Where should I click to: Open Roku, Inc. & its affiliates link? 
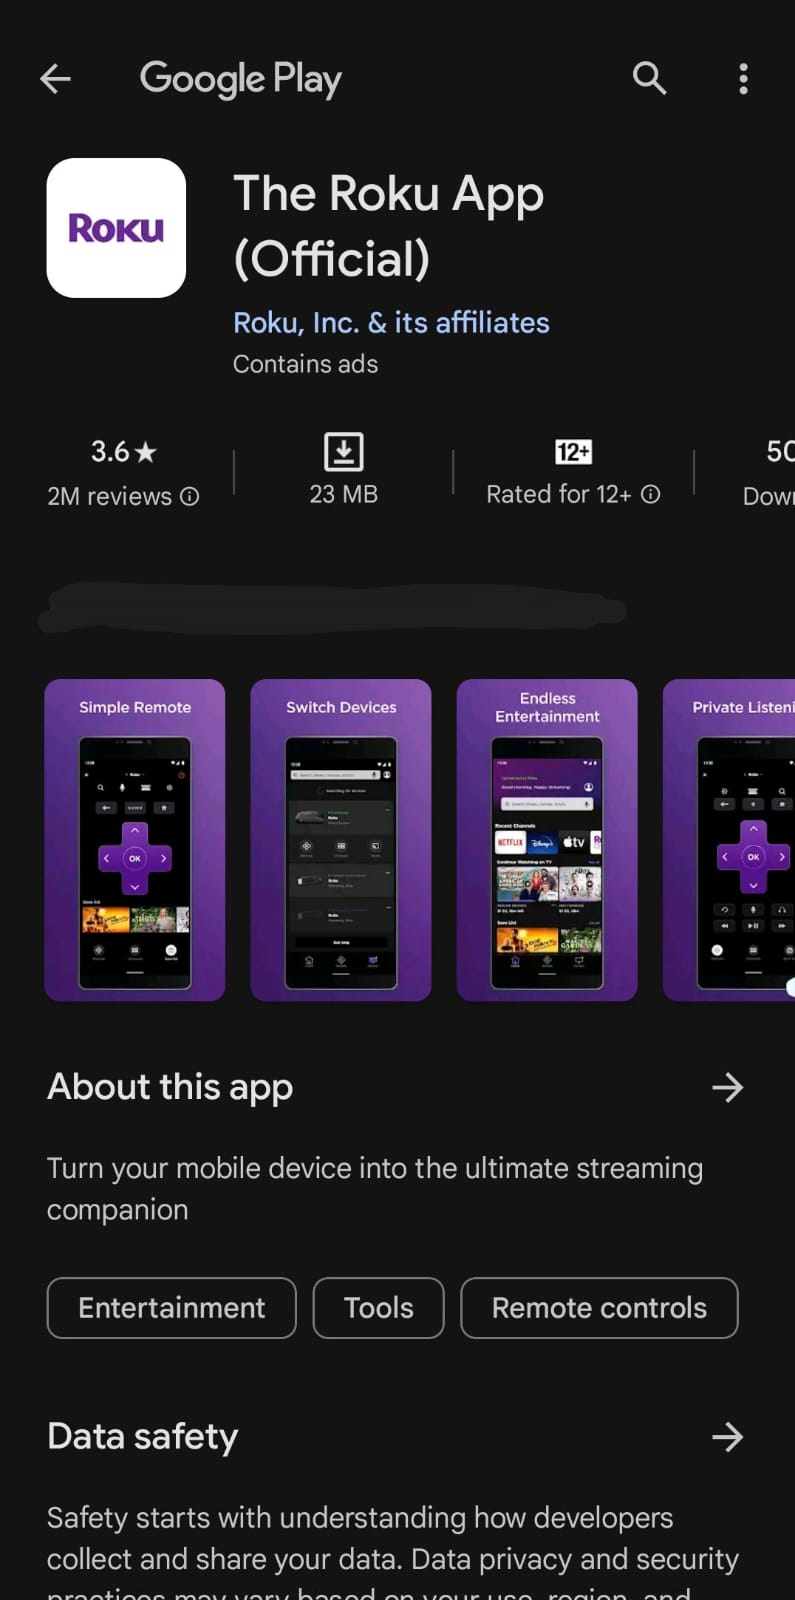pyautogui.click(x=391, y=322)
